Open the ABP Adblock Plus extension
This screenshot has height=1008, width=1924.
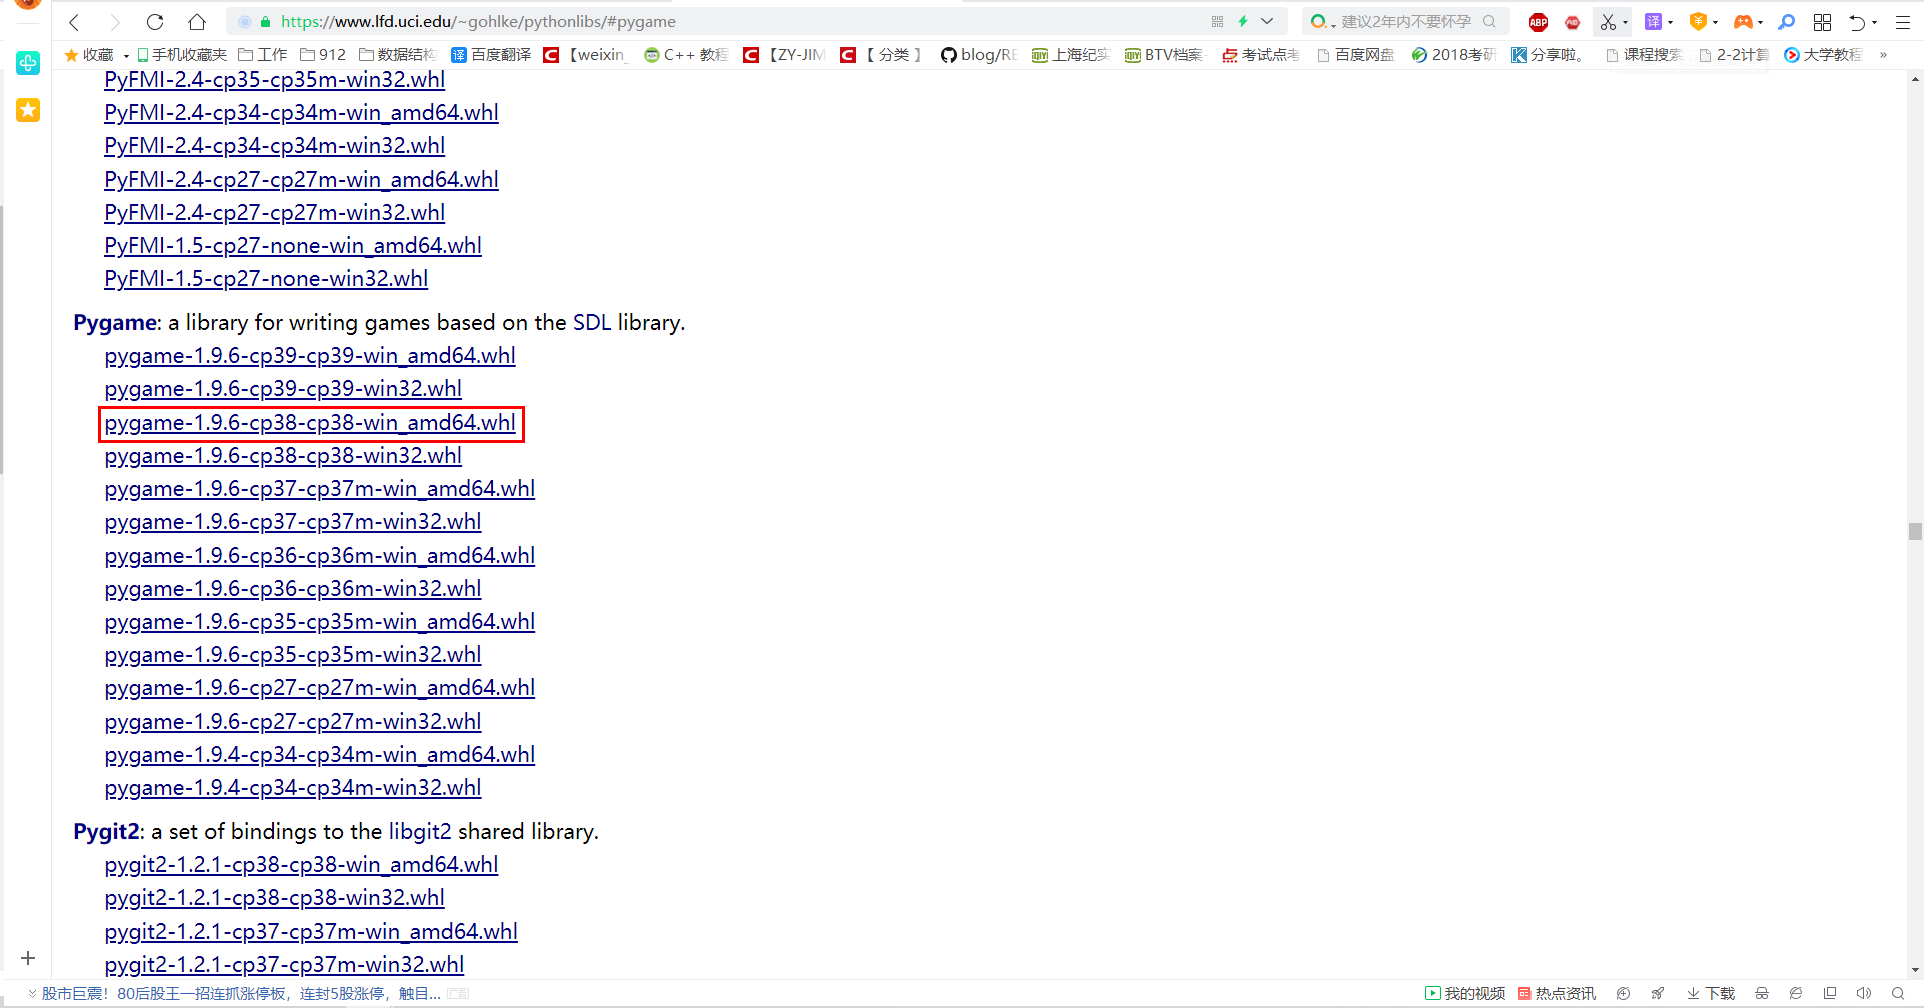[1538, 22]
